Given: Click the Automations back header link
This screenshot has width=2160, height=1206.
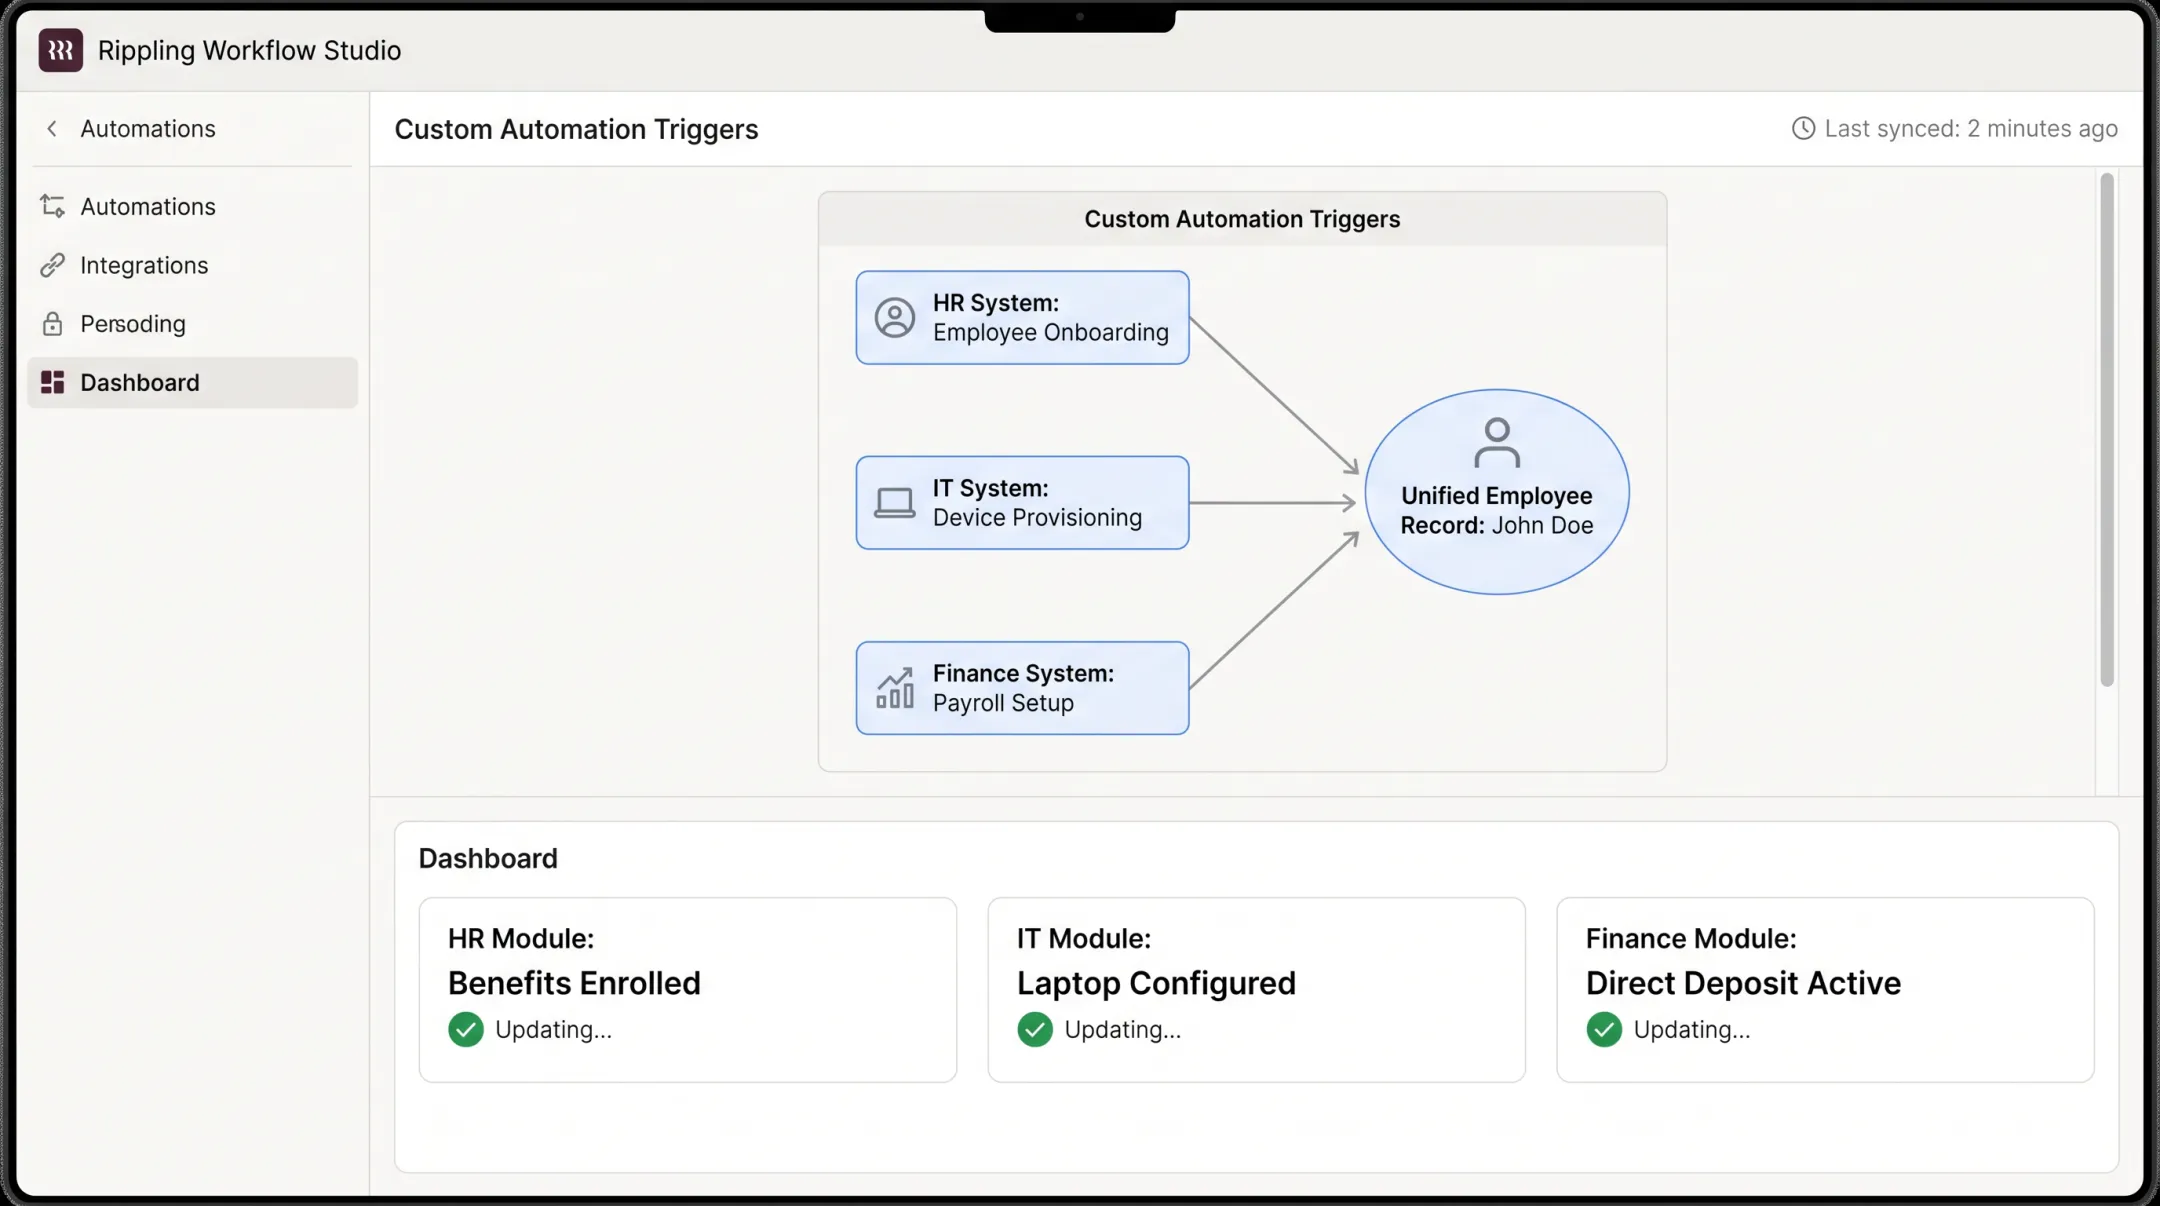Looking at the screenshot, I should coord(148,129).
